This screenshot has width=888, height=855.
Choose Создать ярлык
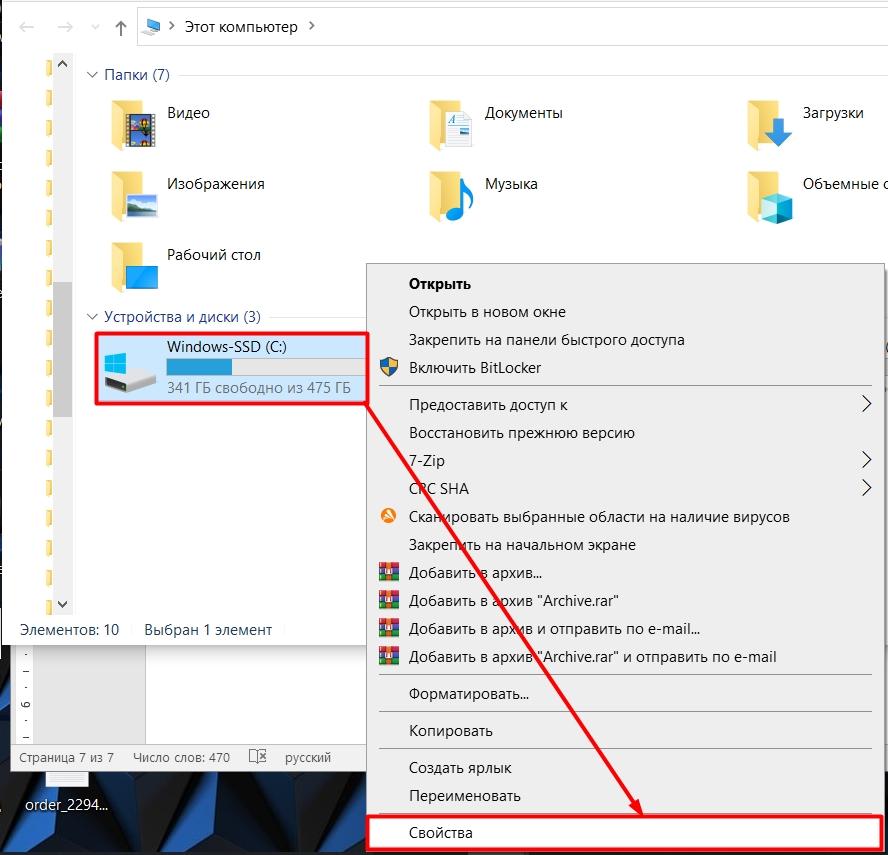626,768
